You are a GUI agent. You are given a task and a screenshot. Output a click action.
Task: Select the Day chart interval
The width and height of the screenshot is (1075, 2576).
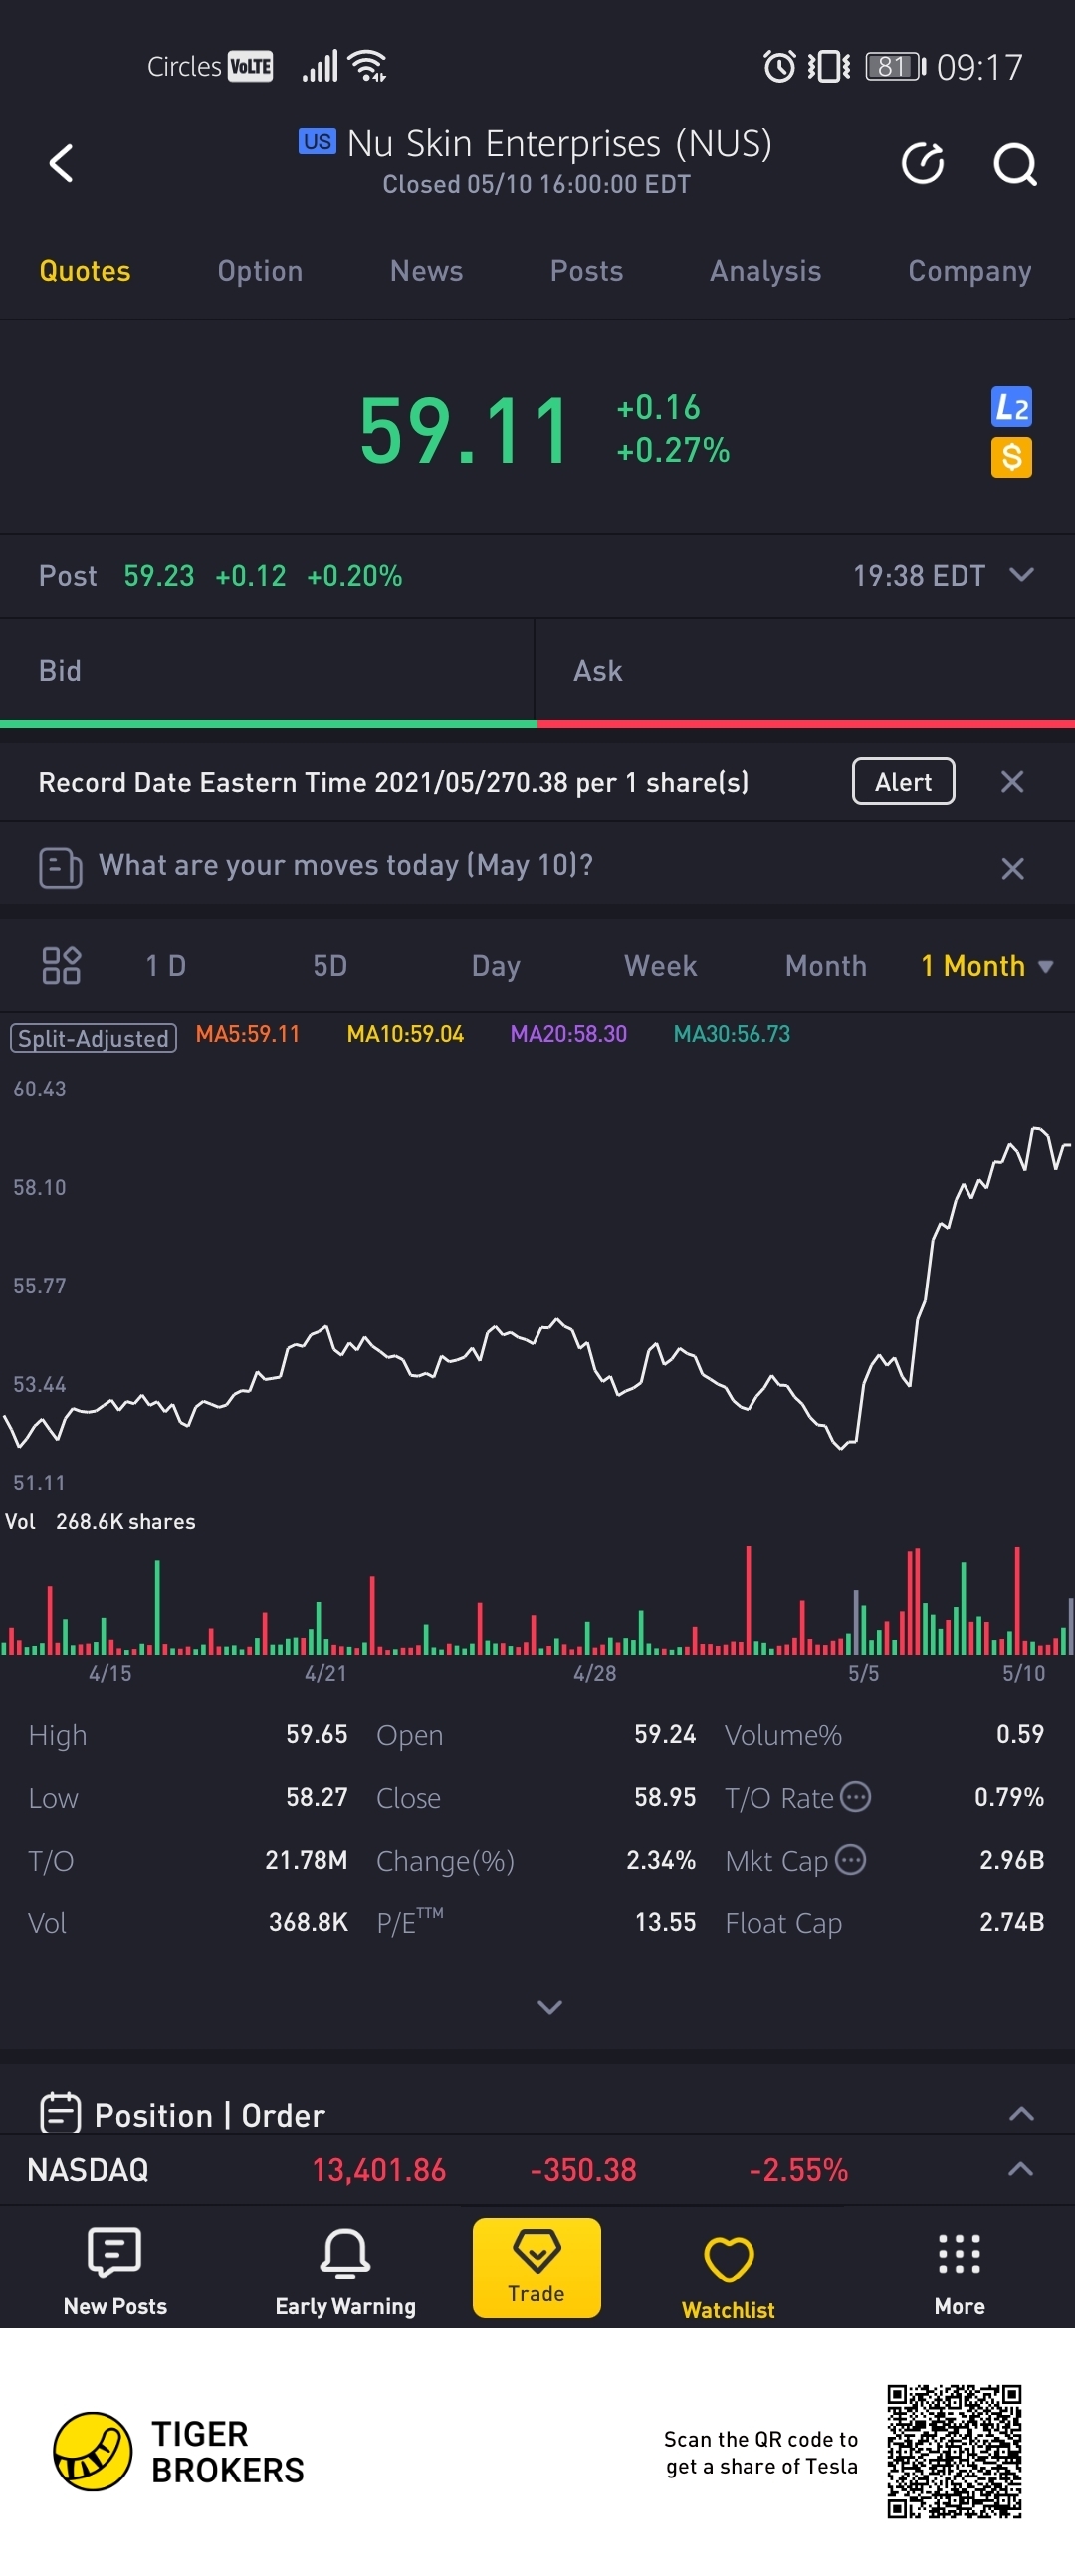coord(495,966)
